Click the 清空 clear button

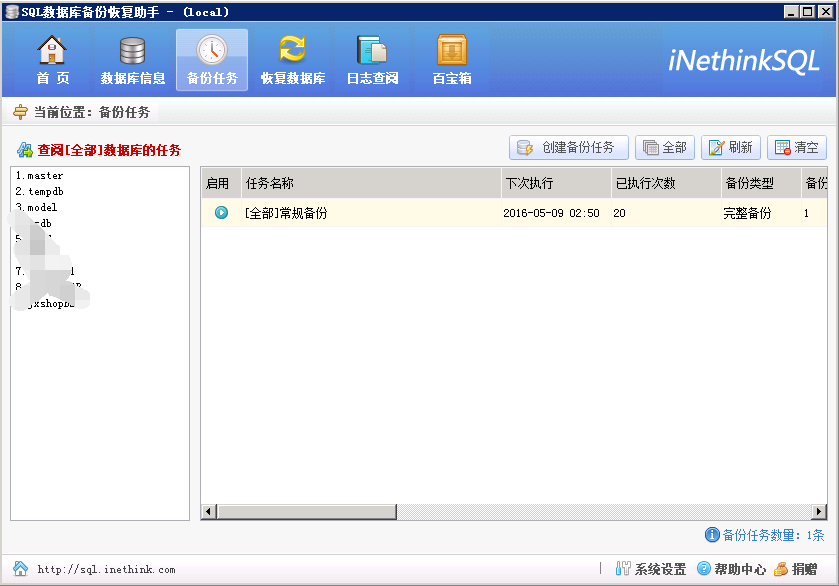pos(797,148)
